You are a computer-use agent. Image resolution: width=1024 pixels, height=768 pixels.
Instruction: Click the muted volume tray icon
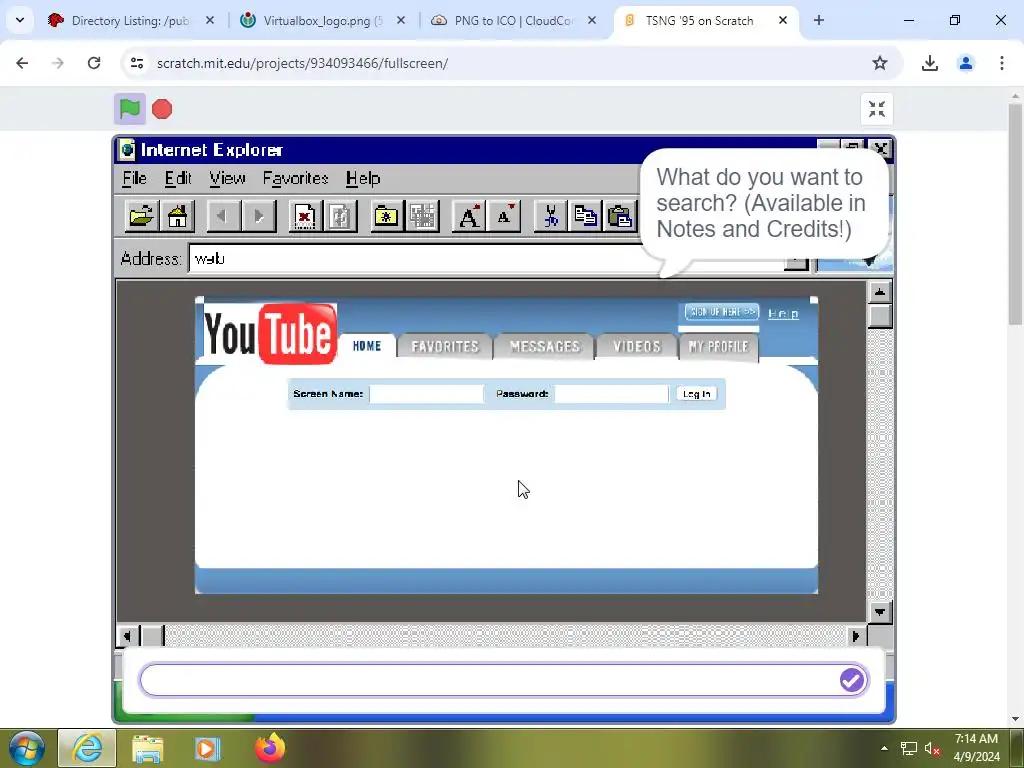tap(932, 749)
